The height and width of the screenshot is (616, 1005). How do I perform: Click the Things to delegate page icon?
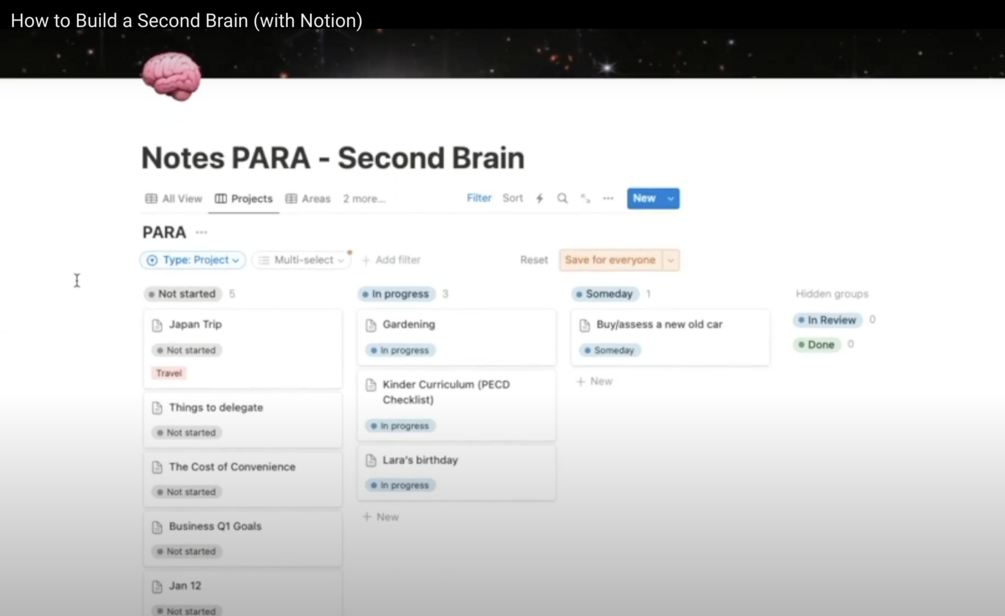(157, 408)
